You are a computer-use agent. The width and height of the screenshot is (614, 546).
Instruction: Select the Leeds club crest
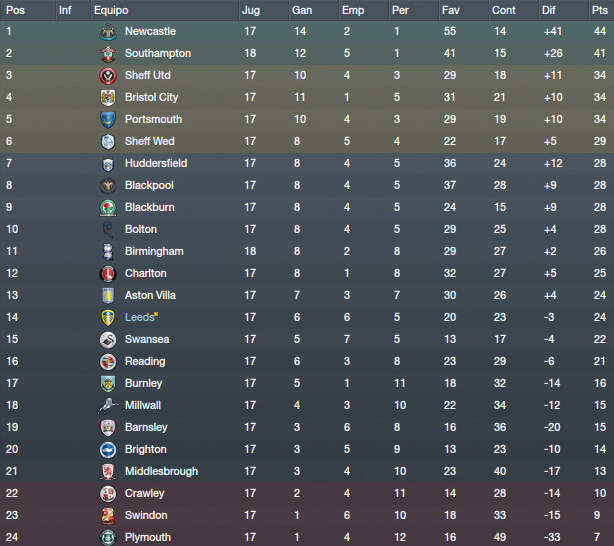click(108, 318)
